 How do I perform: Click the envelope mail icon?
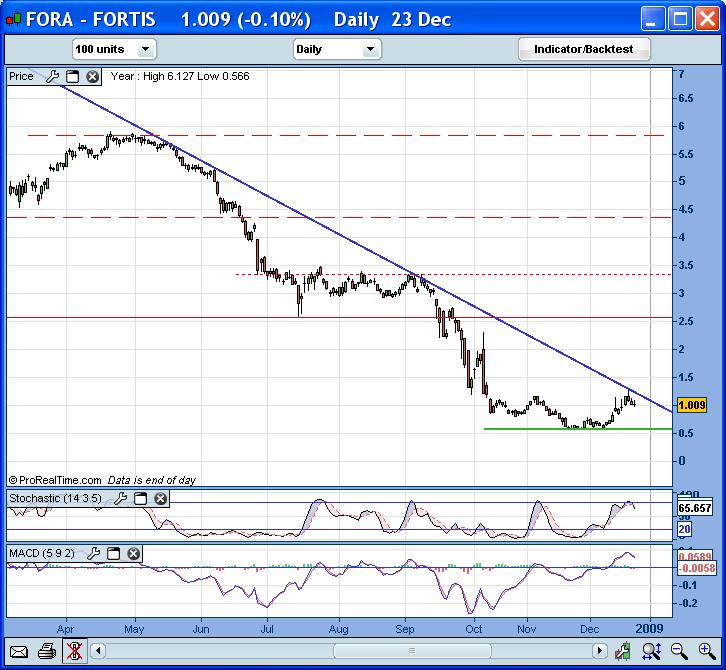19,651
